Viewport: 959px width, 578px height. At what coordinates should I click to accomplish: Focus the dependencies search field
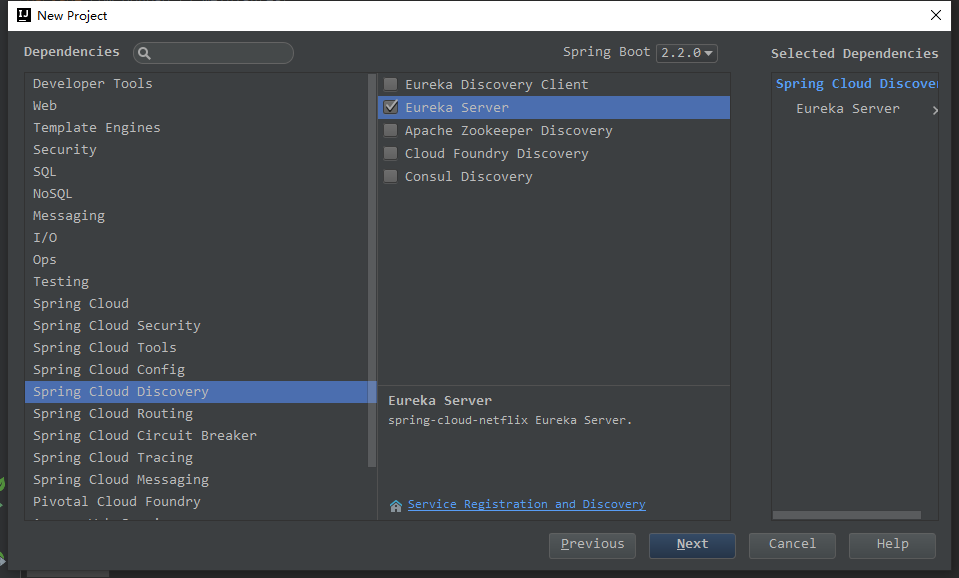tap(220, 53)
